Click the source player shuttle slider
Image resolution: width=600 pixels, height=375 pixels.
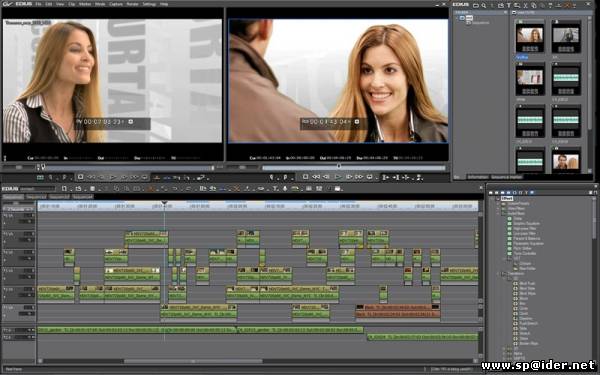point(18,167)
